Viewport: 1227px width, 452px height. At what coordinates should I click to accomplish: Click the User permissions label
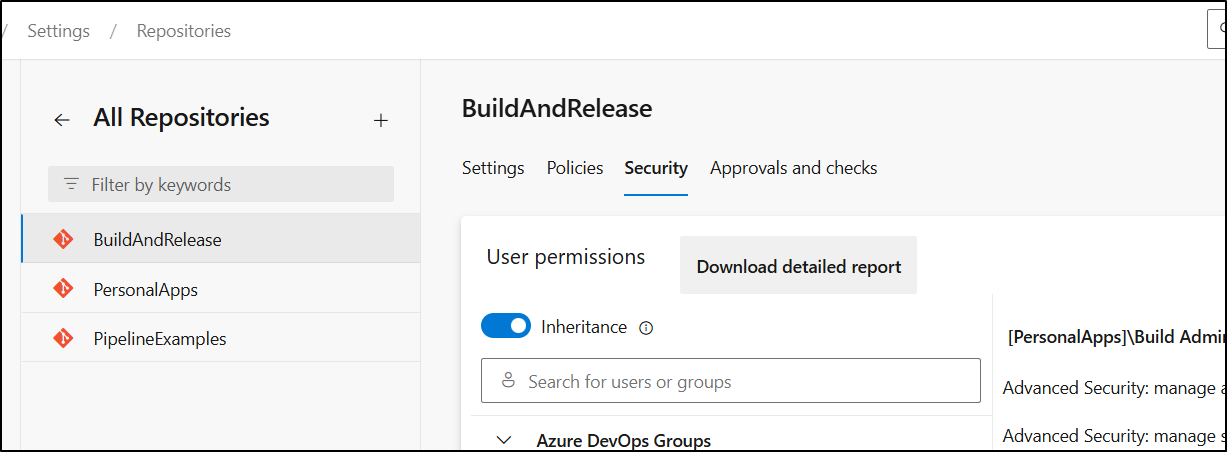pyautogui.click(x=566, y=257)
